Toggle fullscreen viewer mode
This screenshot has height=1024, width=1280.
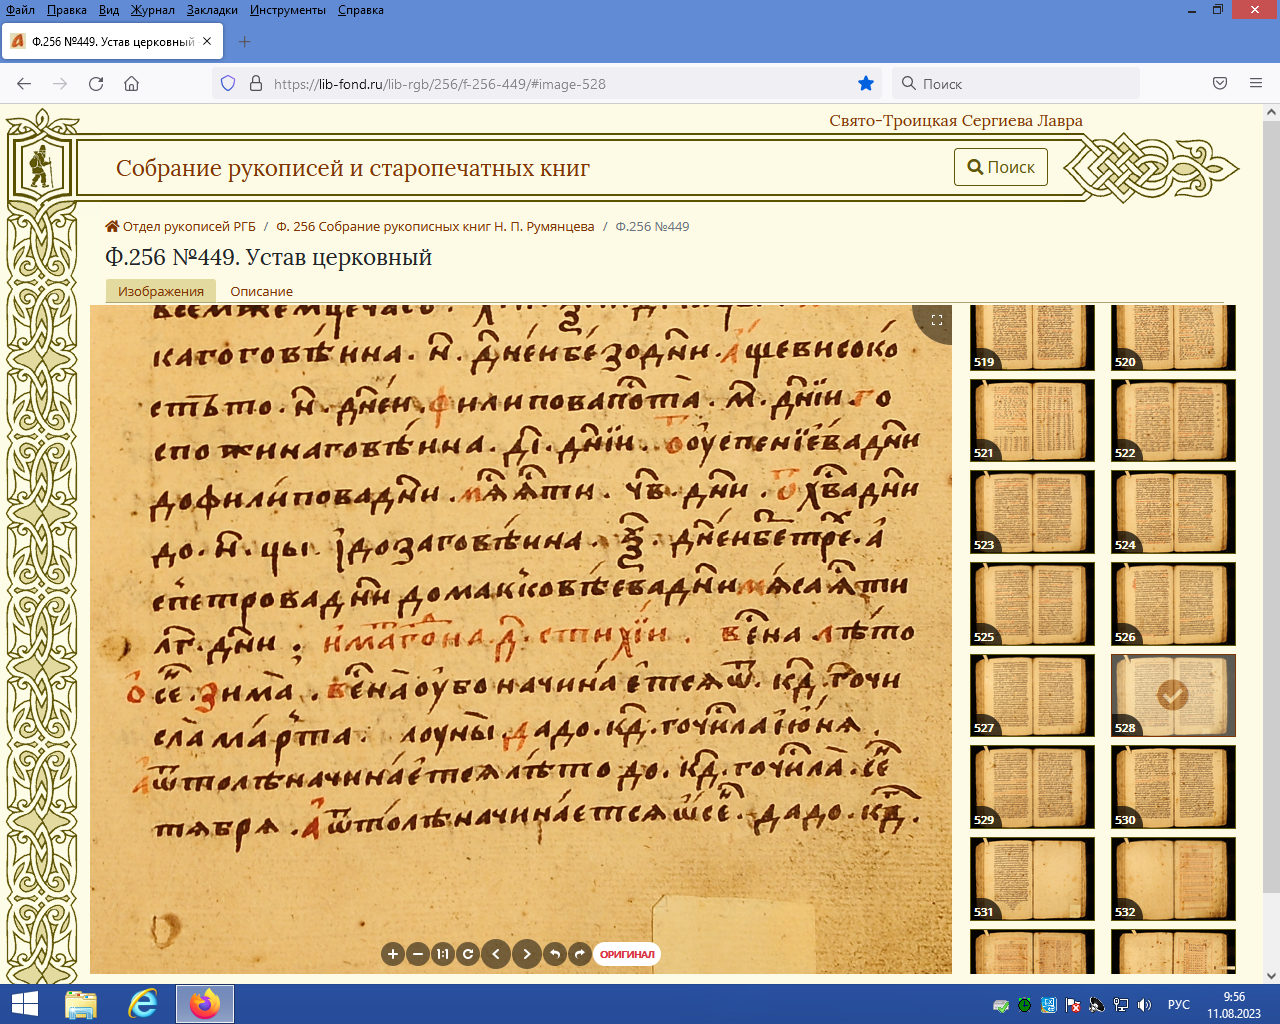937,320
